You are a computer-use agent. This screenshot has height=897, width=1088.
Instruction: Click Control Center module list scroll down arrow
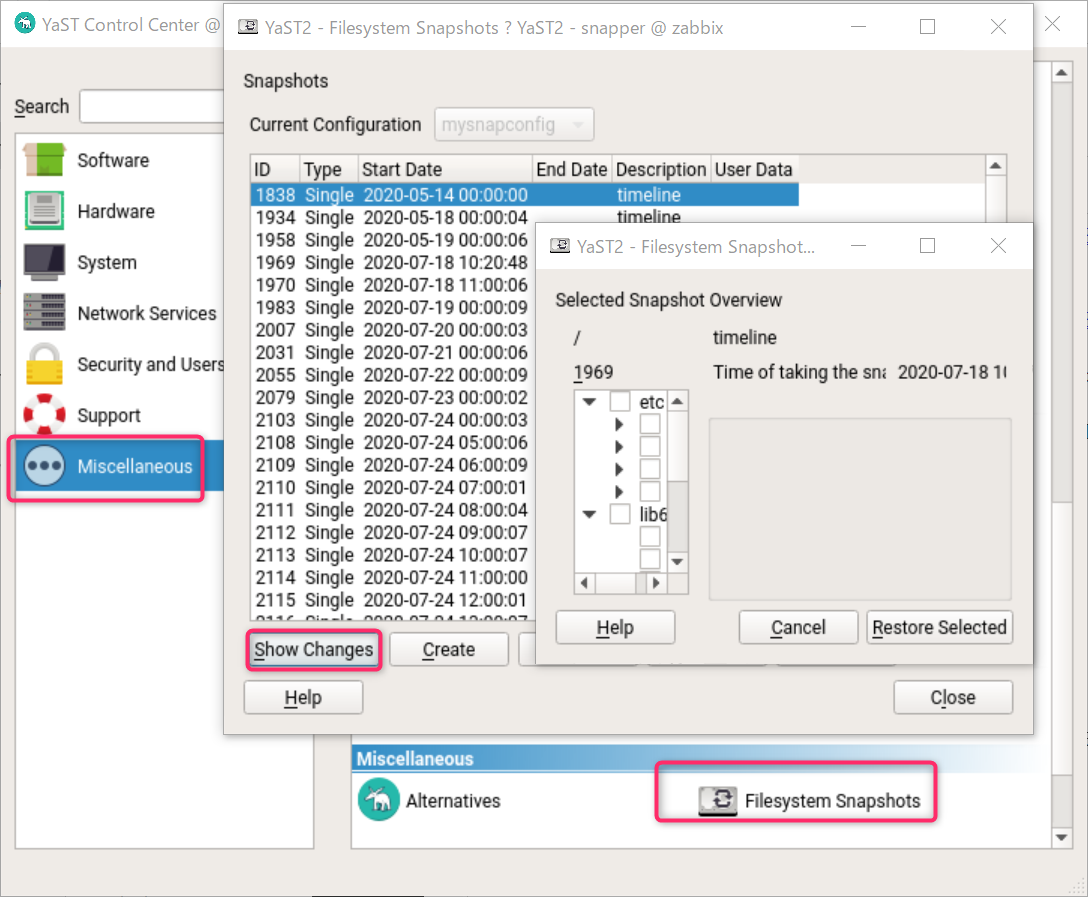click(x=1061, y=837)
